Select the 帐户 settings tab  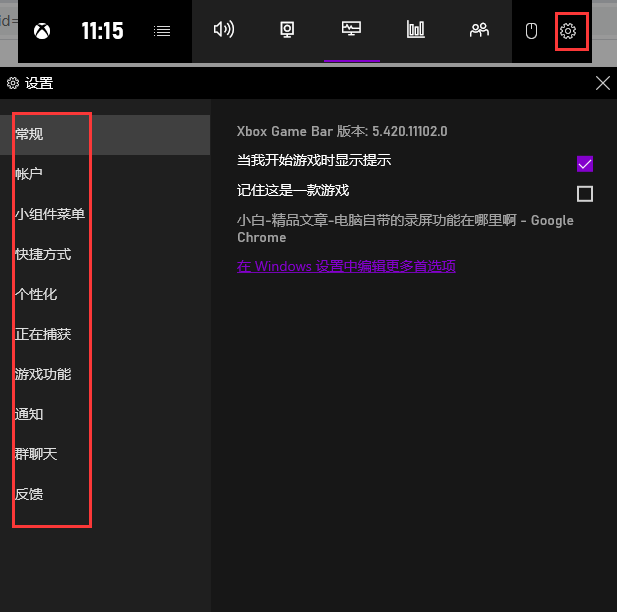point(105,174)
